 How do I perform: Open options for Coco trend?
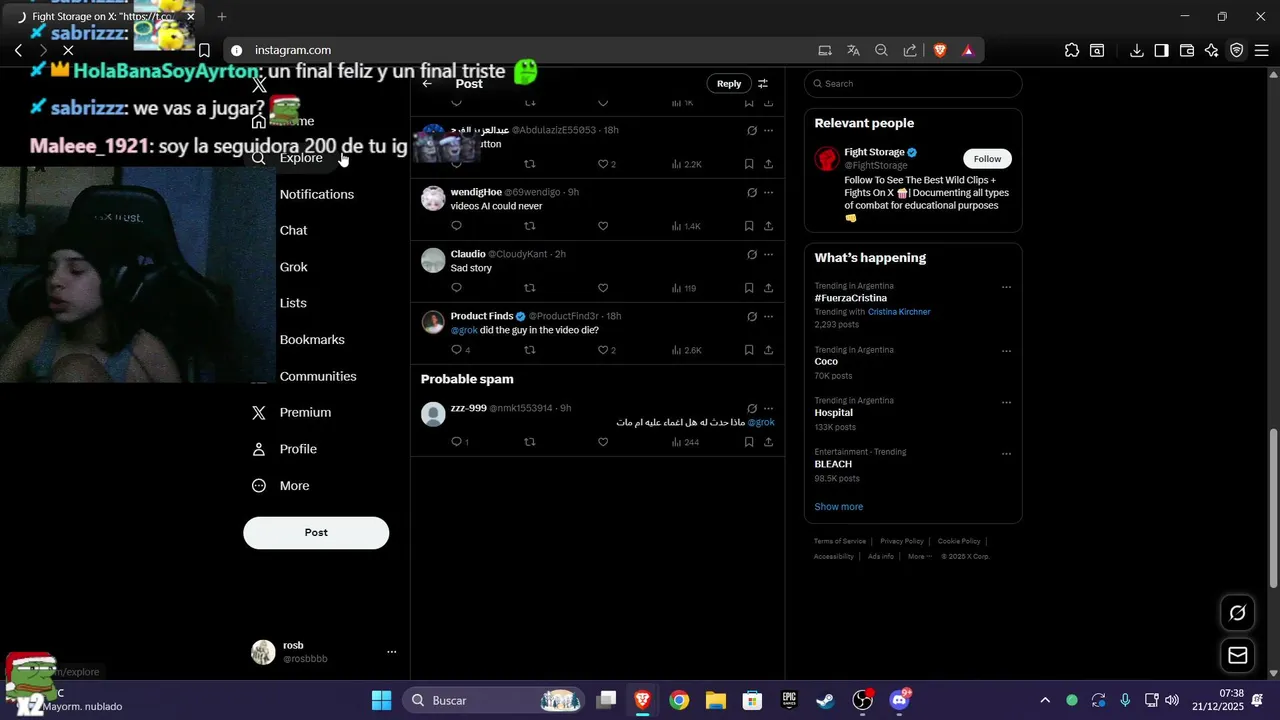coord(1006,351)
